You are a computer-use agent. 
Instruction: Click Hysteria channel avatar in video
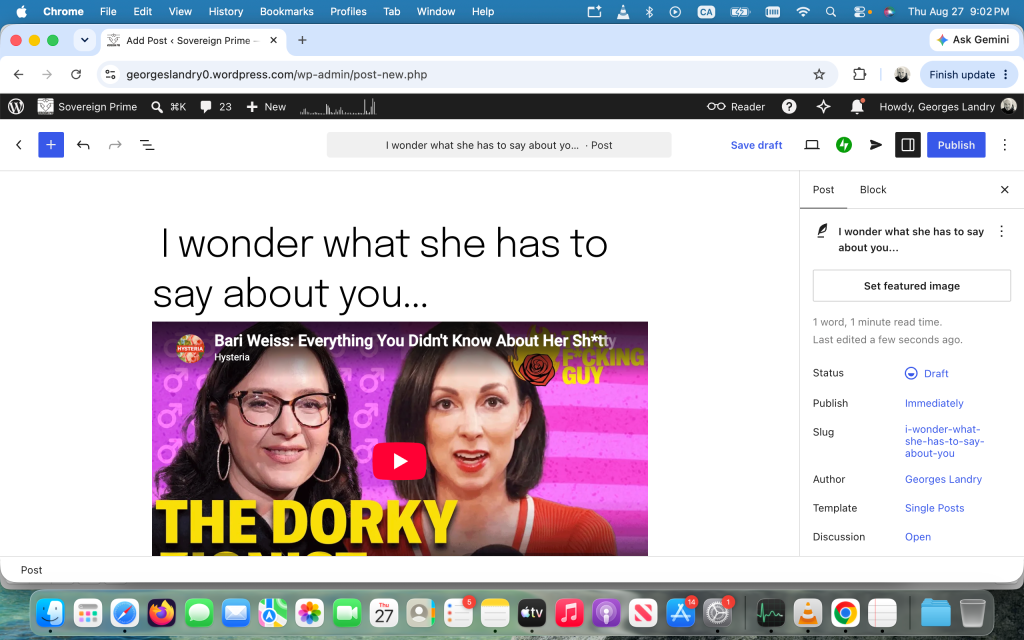pyautogui.click(x=190, y=348)
